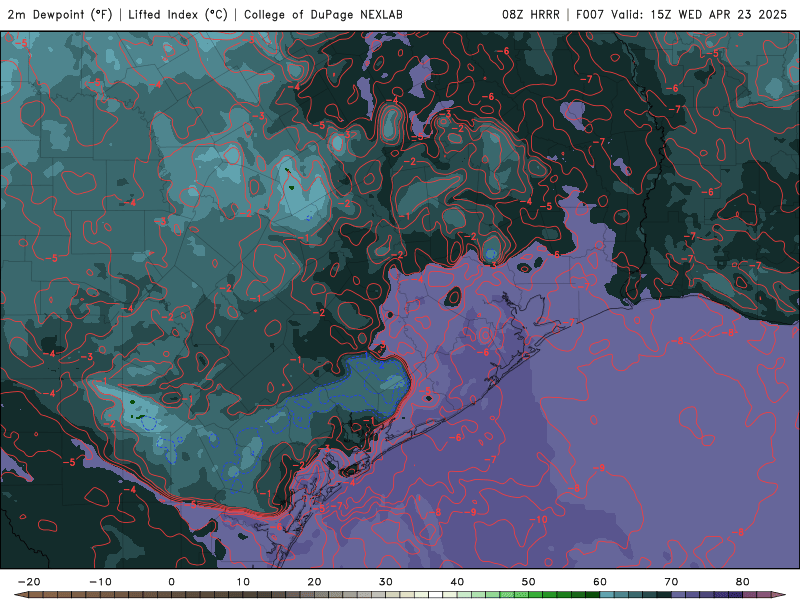Screen dimensions: 800x600
Task: Click the "2m Dewpoint (°F)" title text
Action: point(60,14)
